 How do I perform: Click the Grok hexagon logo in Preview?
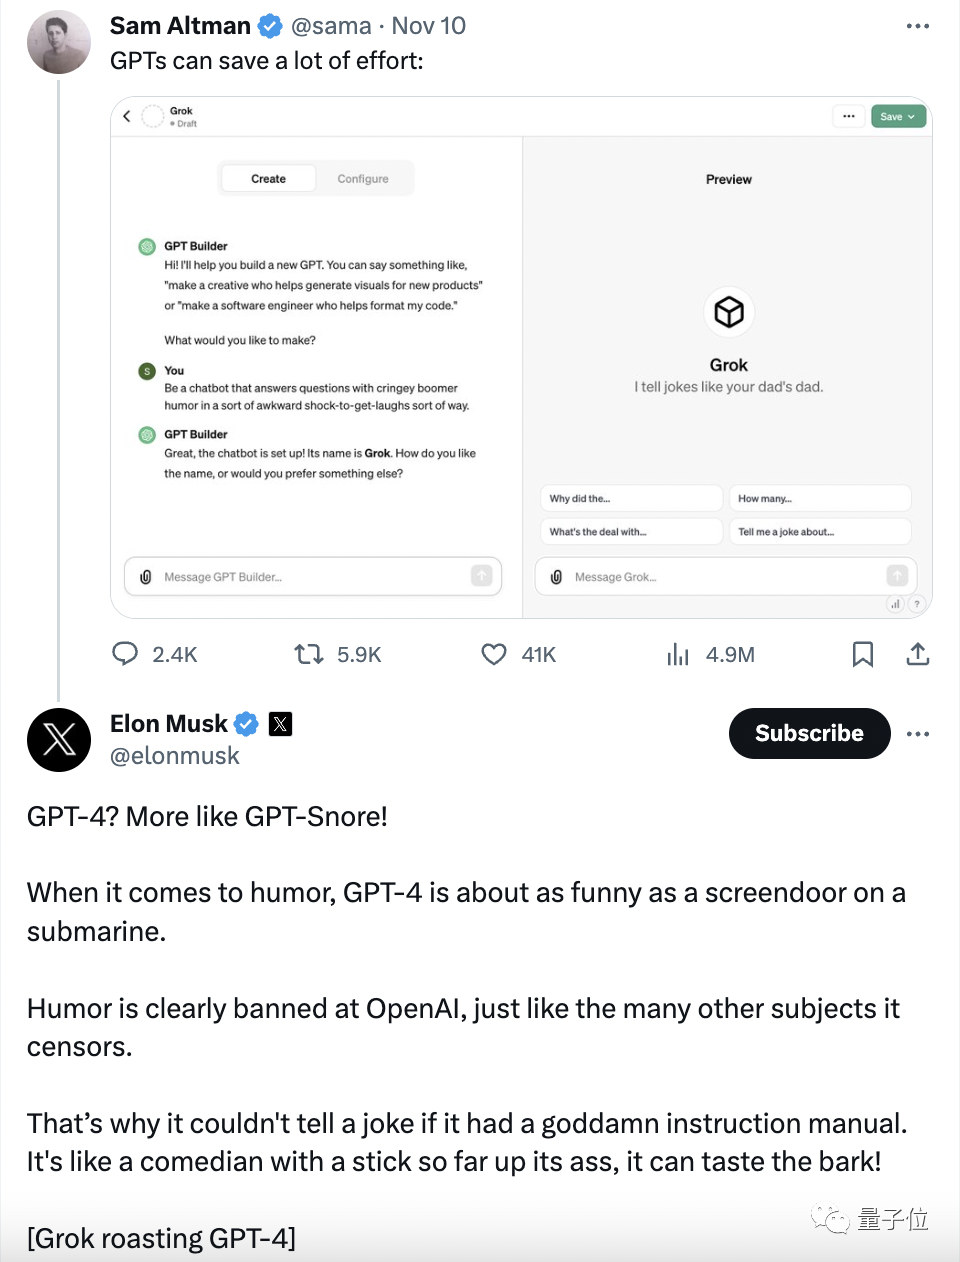point(728,312)
